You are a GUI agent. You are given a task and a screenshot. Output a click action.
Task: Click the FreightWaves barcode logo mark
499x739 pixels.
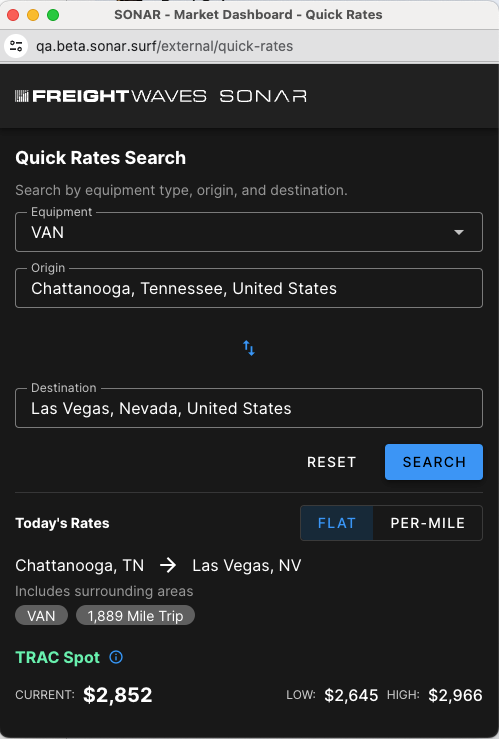click(x=22, y=96)
